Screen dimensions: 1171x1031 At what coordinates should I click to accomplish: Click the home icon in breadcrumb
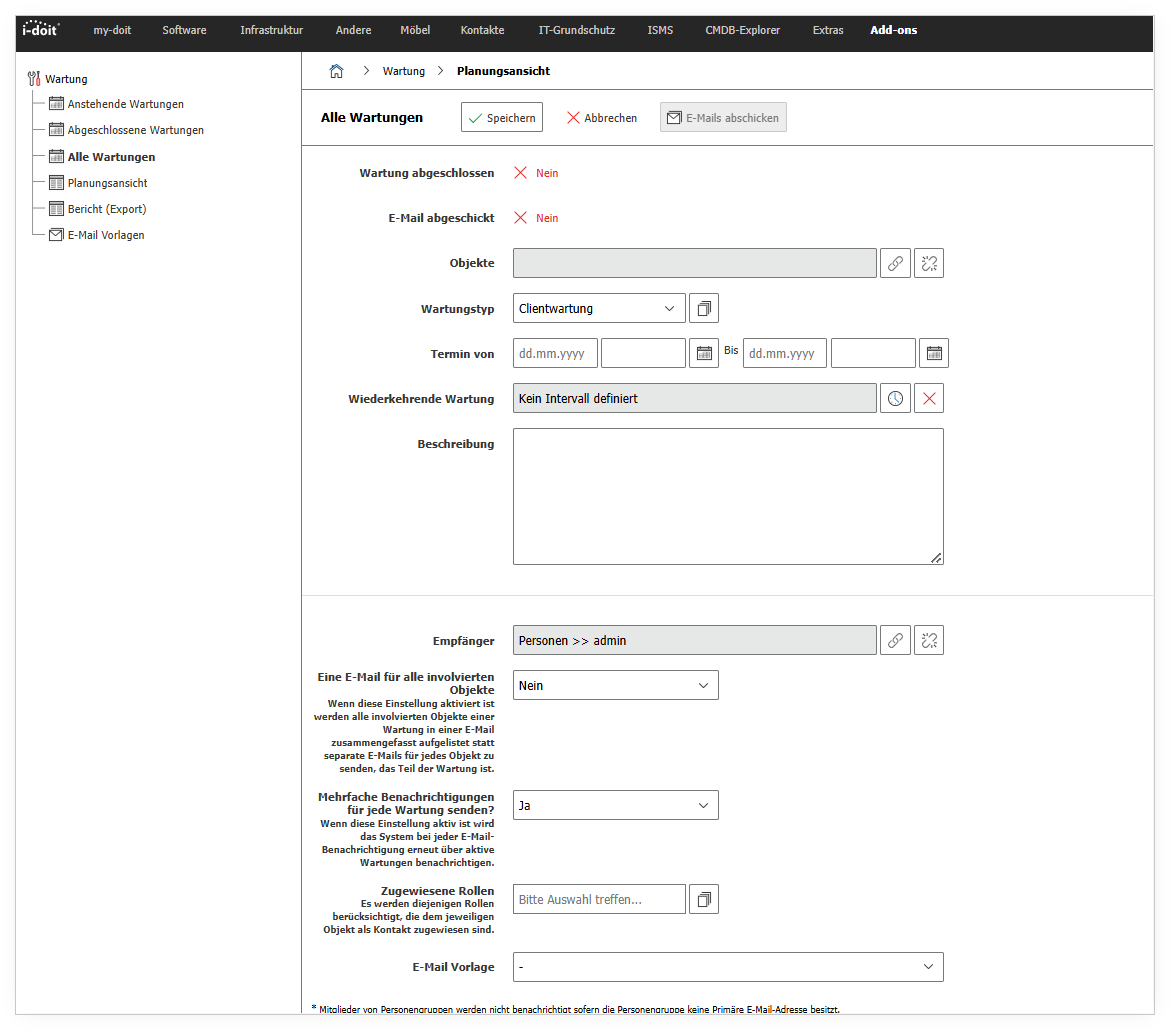(x=337, y=71)
